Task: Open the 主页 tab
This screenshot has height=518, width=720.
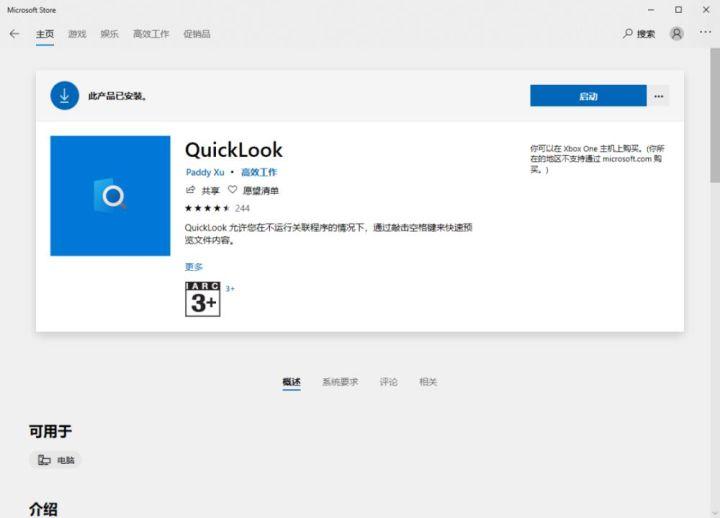Action: [x=45, y=34]
